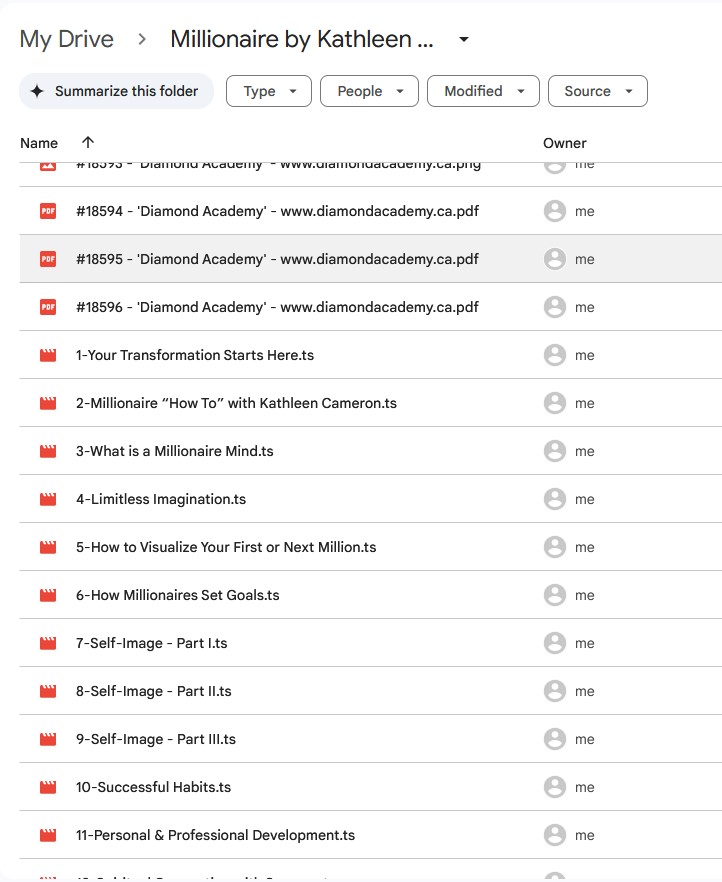Click owner avatar for 7-Self-Image - Part I
The height and width of the screenshot is (882, 722).
click(554, 643)
